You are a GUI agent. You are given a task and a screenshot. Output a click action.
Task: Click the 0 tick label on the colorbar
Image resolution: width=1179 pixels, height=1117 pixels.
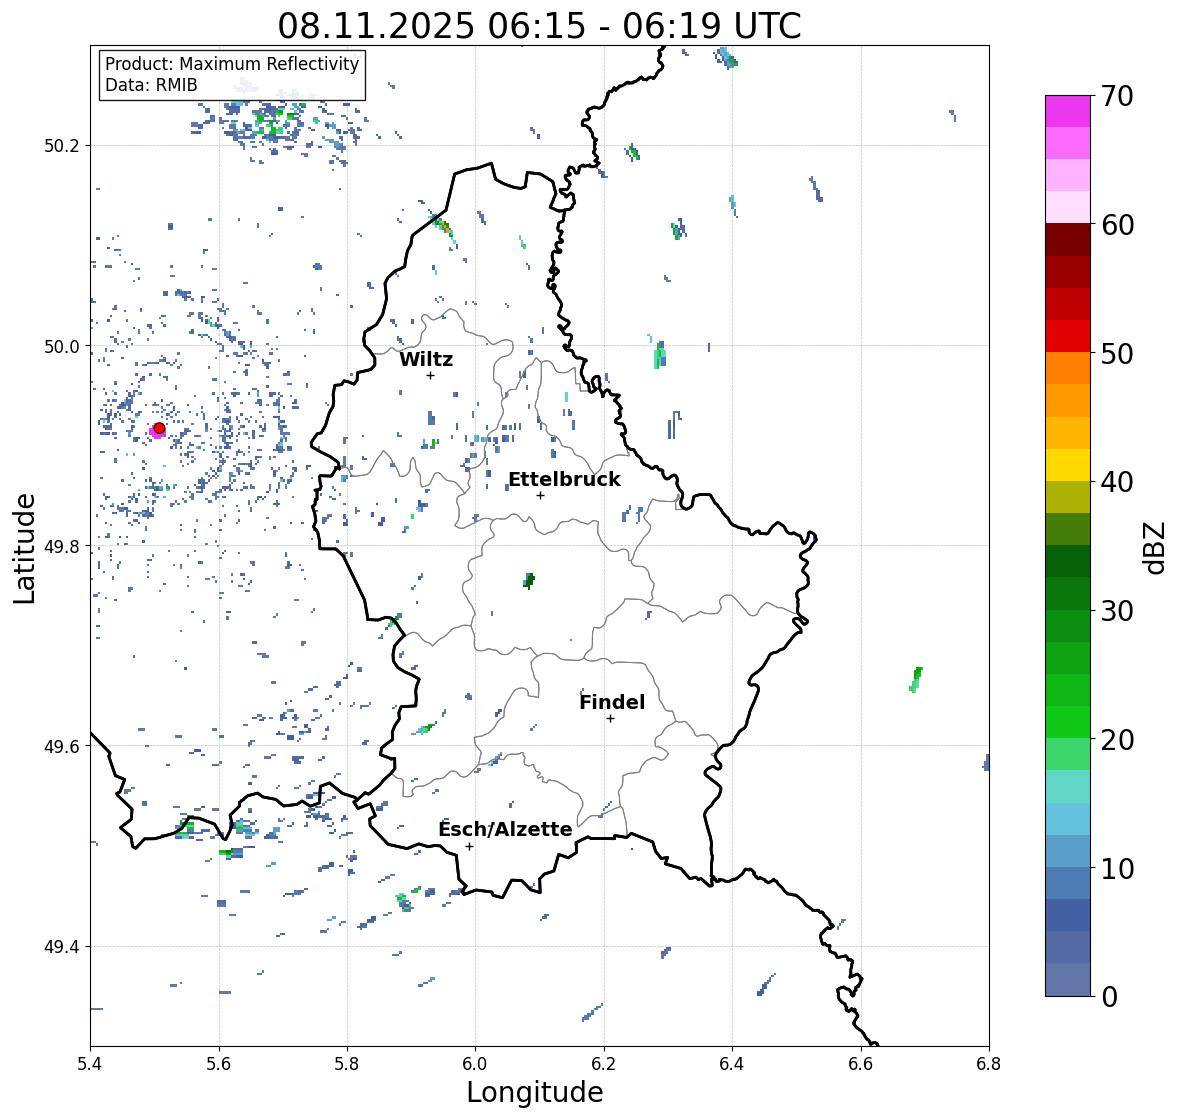coord(1109,997)
